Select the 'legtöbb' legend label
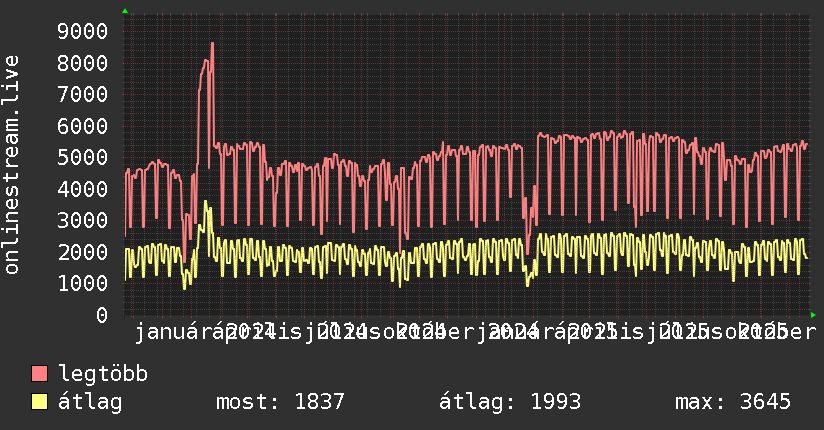The height and width of the screenshot is (430, 824). [x=103, y=373]
